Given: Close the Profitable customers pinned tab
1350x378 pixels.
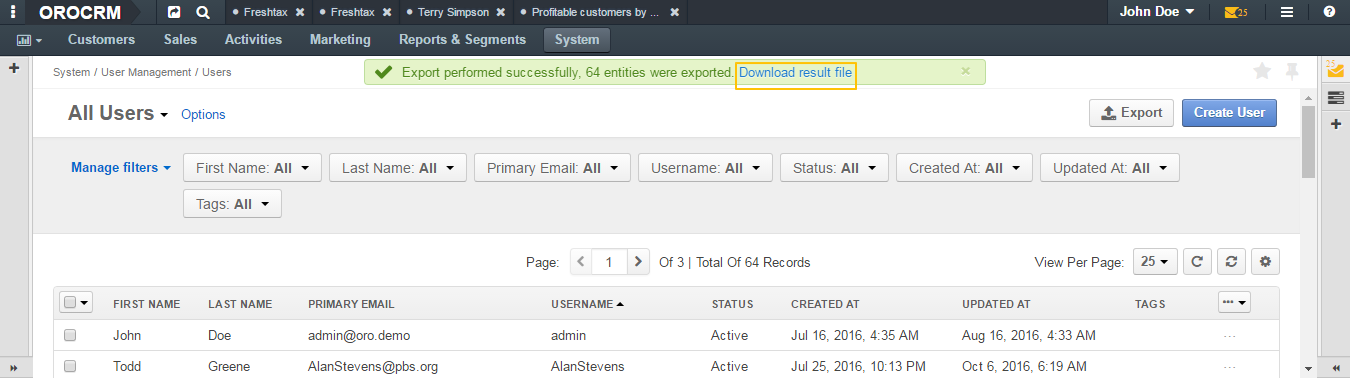Looking at the screenshot, I should [675, 13].
